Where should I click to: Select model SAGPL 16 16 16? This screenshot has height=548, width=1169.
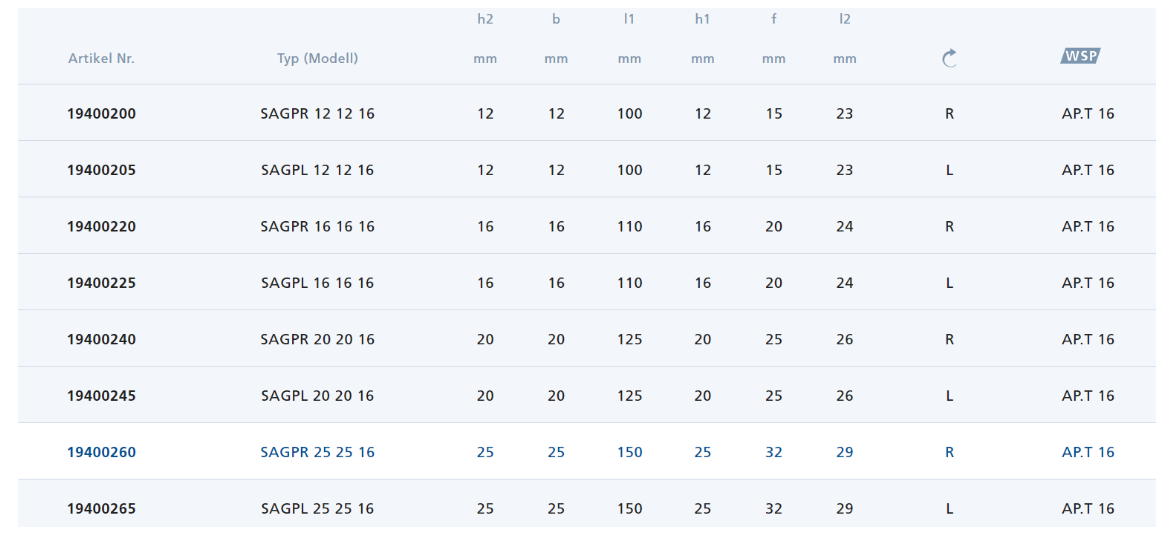(x=318, y=283)
